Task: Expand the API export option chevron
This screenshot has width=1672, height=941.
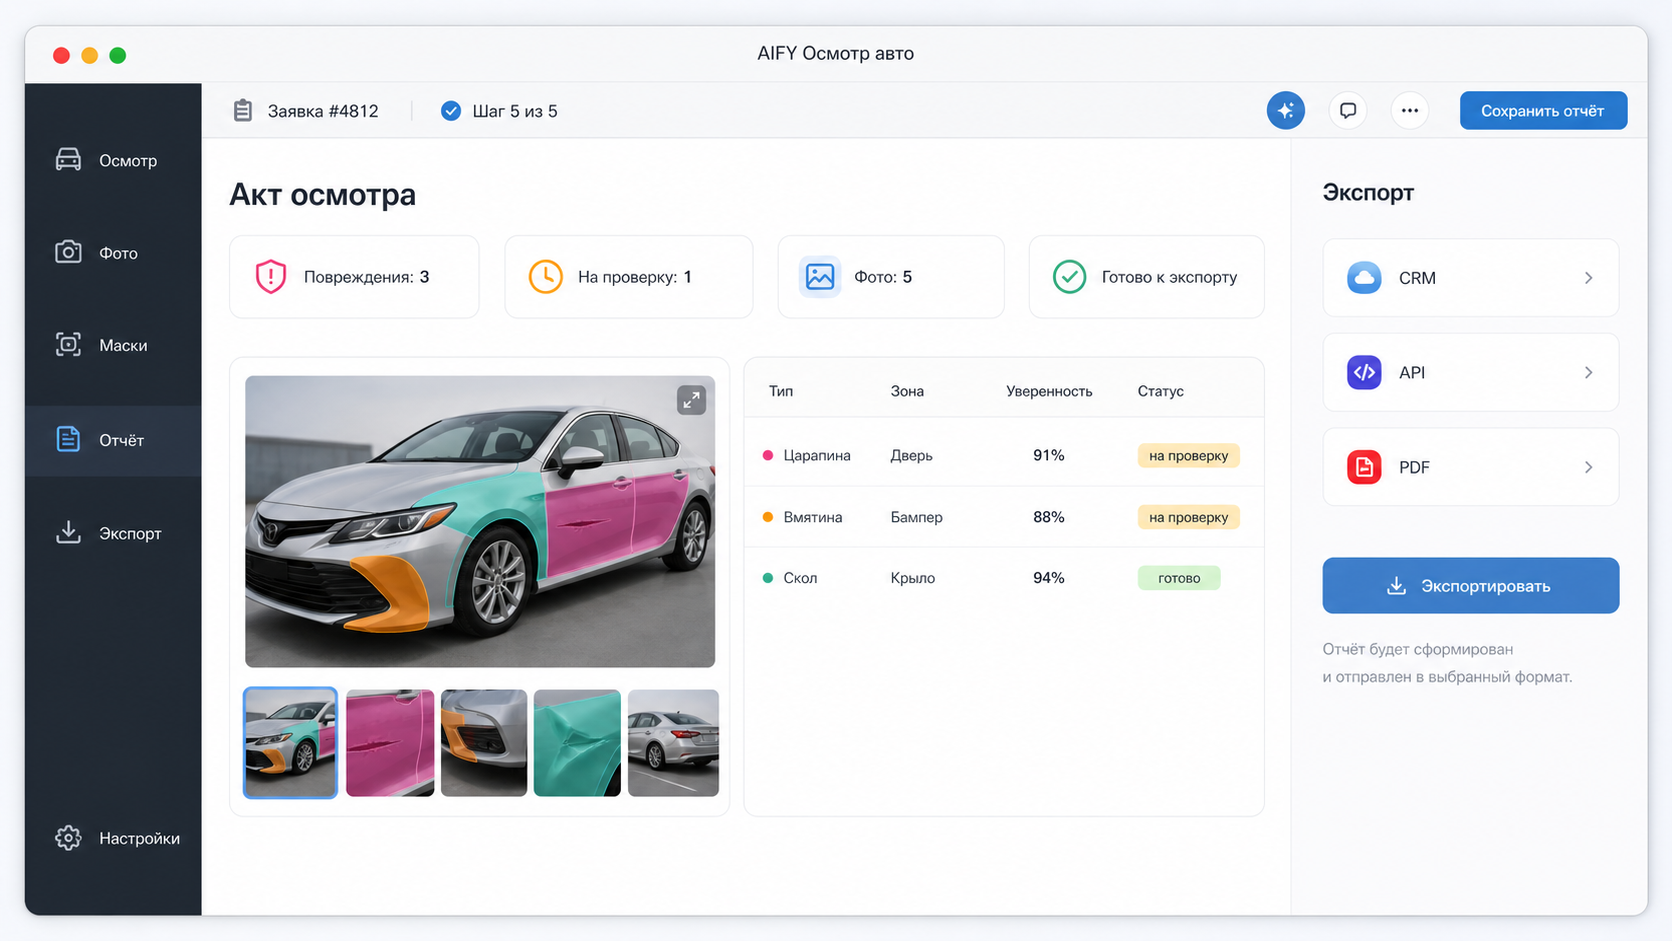Action: coord(1588,372)
